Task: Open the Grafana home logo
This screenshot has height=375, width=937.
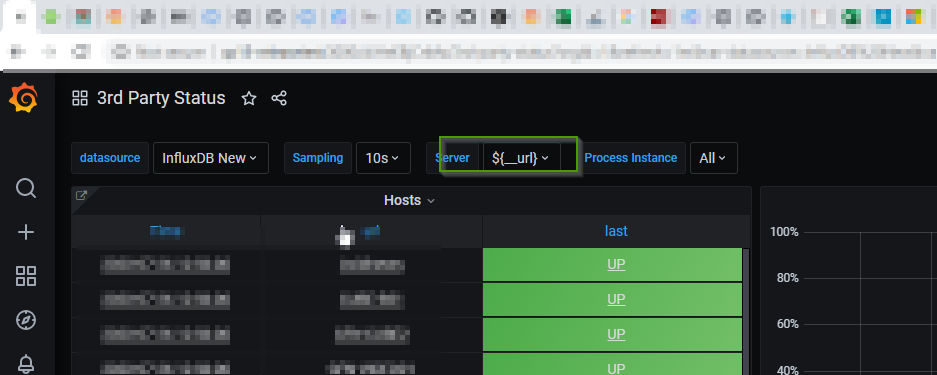Action: click(24, 98)
